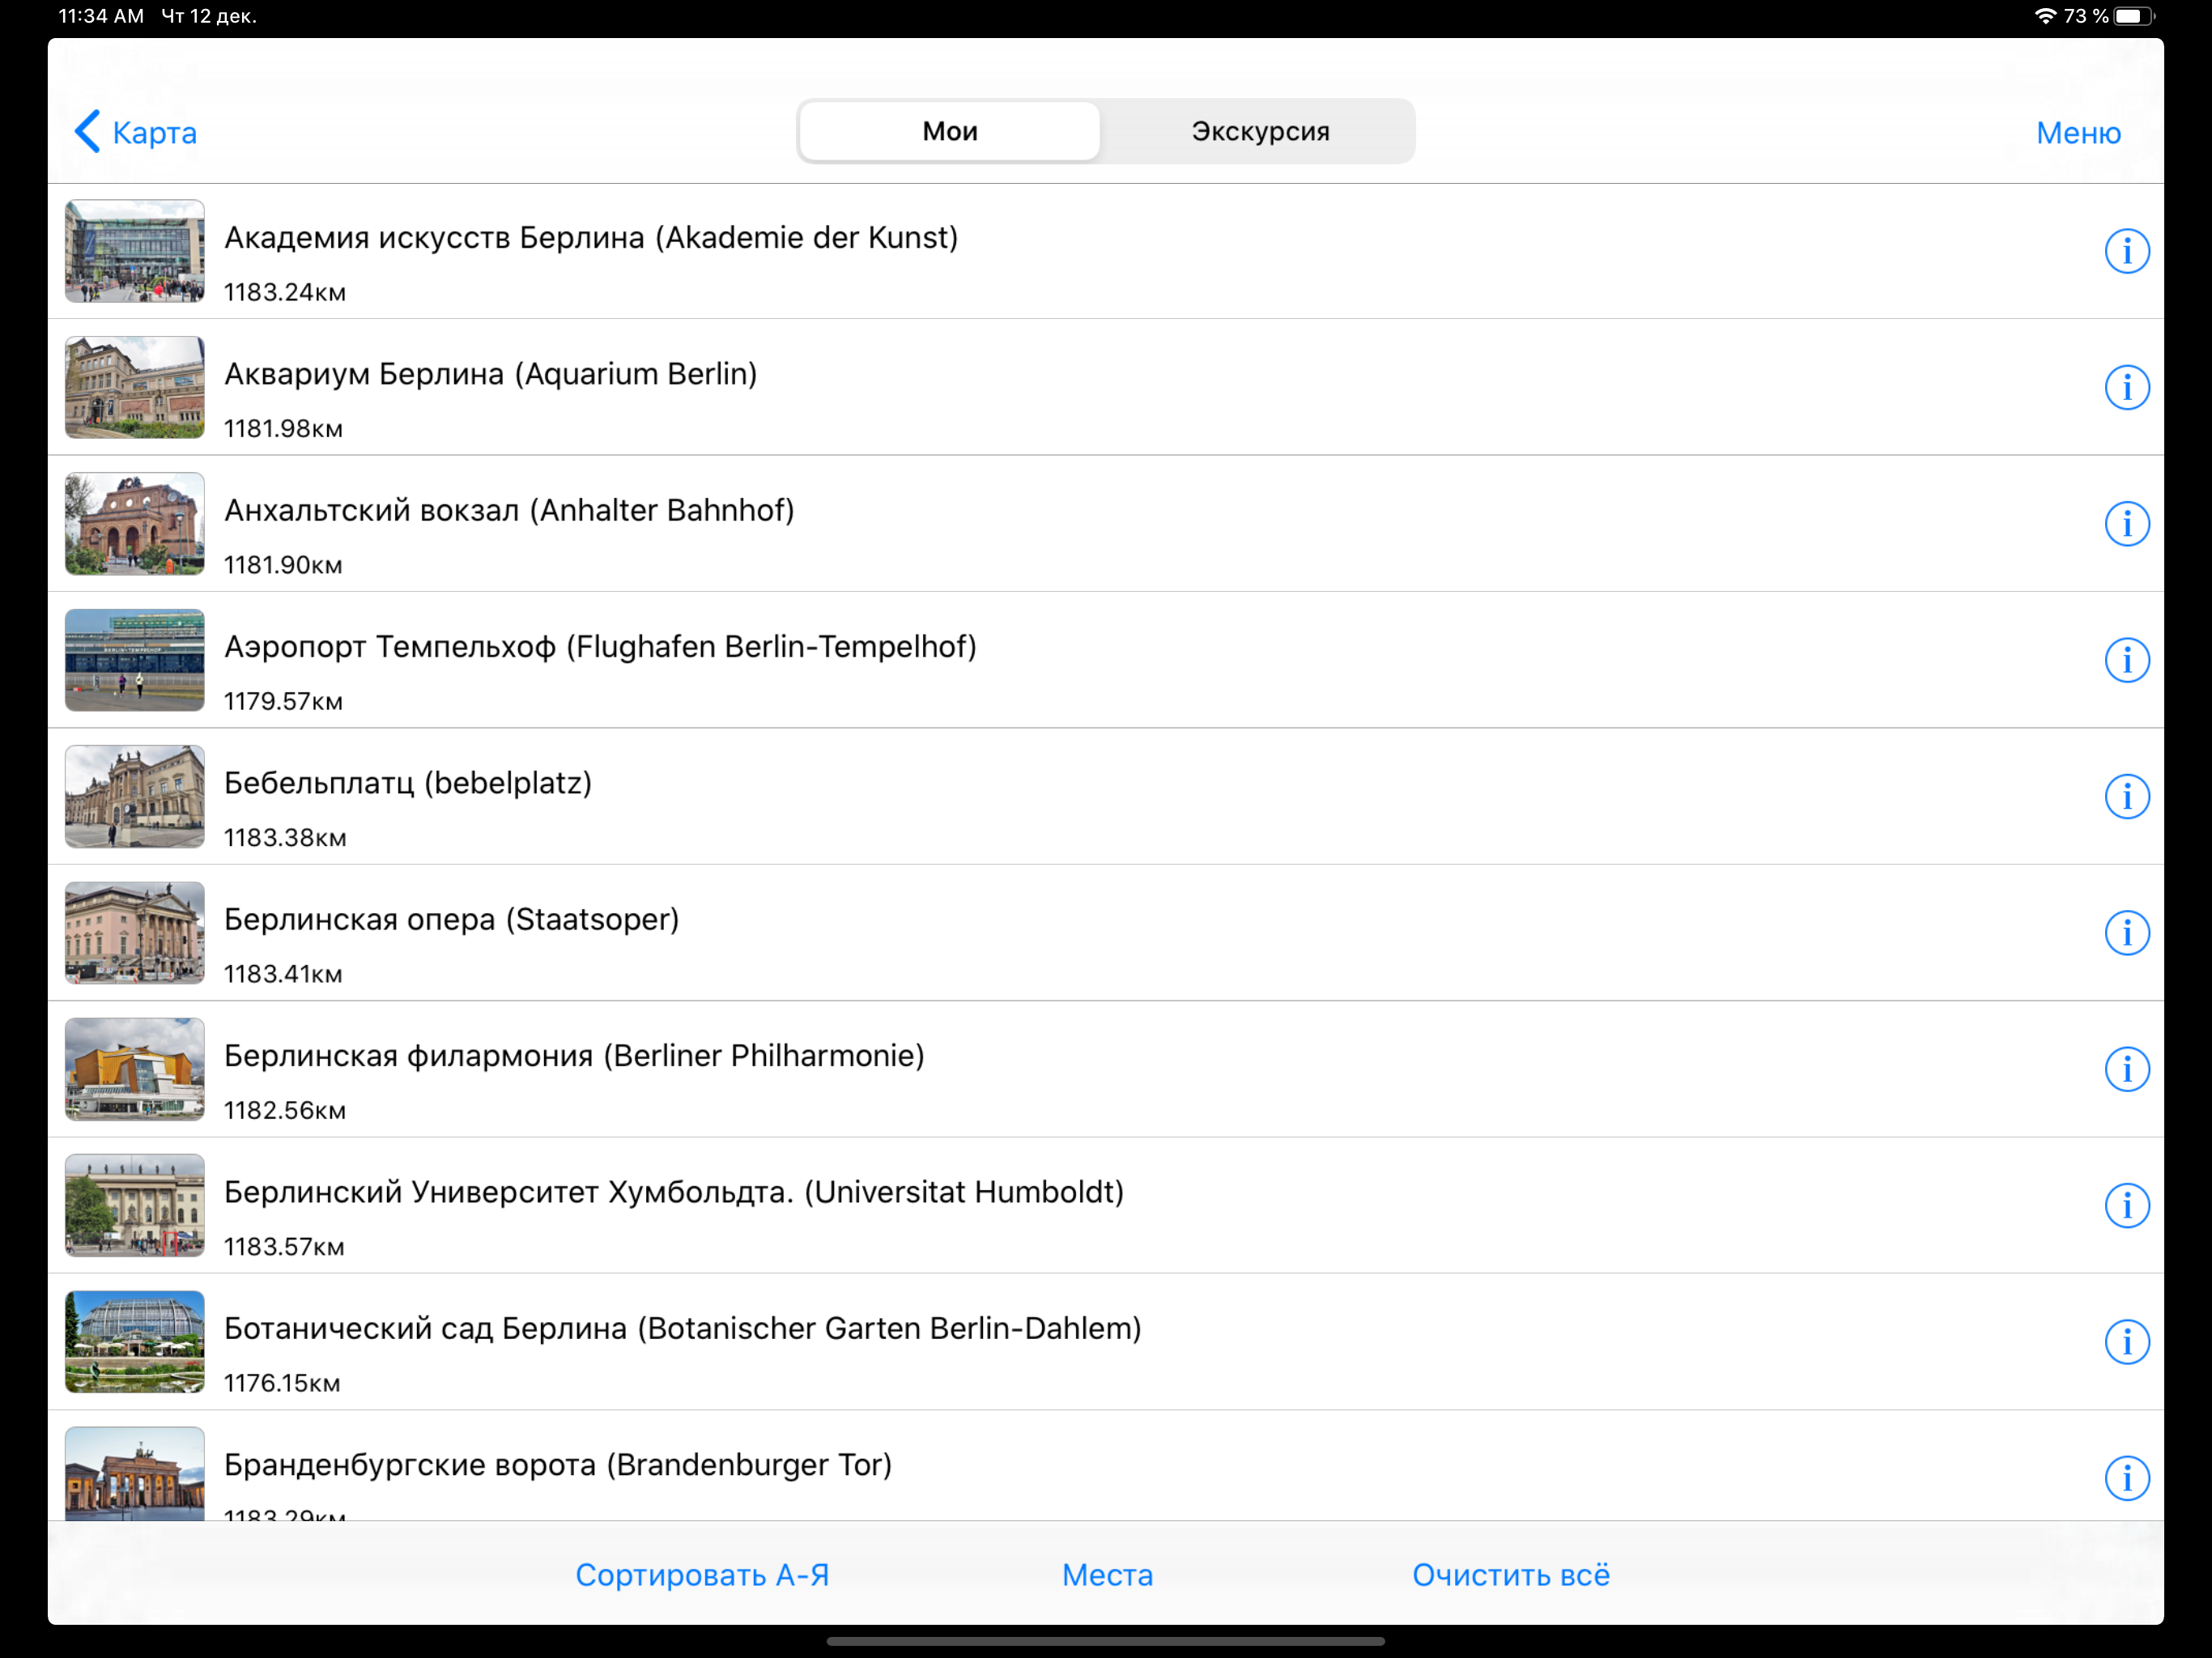2212x1658 pixels.
Task: Tap distance 1183.38км
Action: (x=285, y=838)
